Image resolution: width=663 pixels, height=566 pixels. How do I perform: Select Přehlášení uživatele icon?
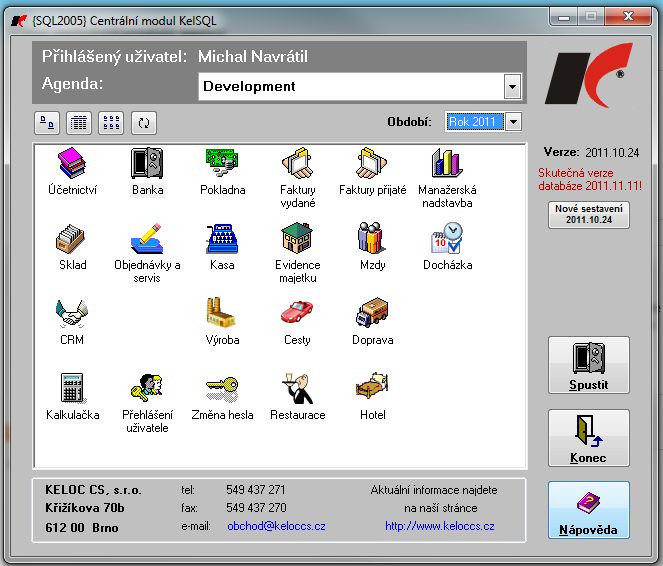(147, 403)
